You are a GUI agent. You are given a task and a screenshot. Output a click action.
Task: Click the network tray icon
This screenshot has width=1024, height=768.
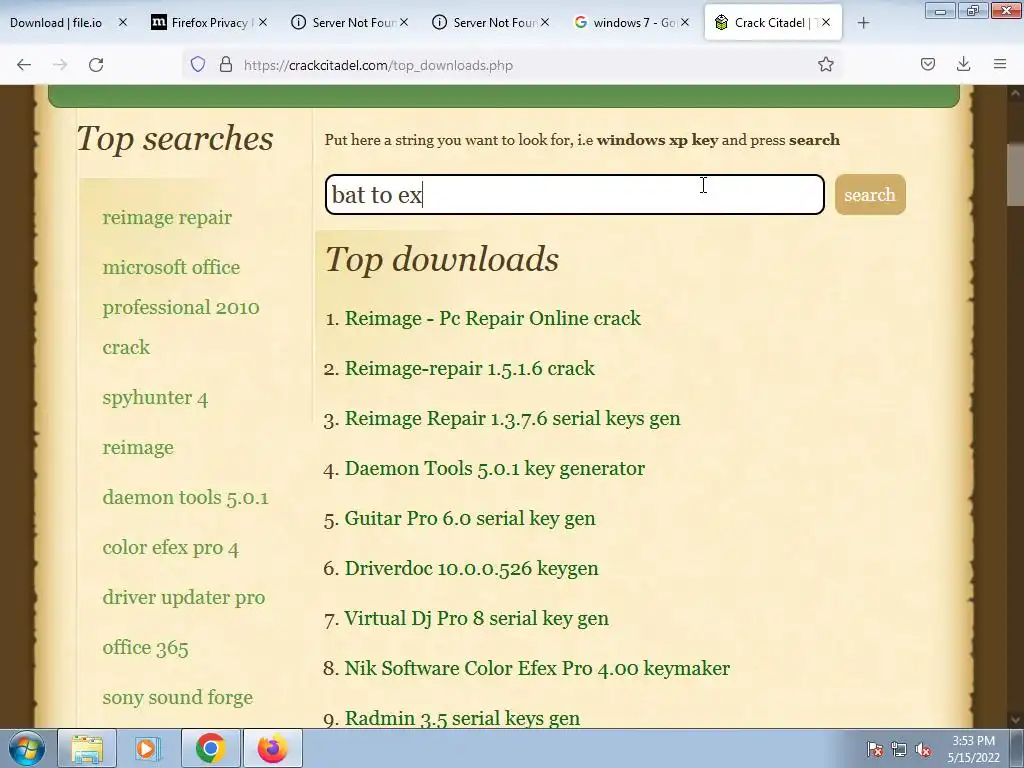click(x=899, y=749)
